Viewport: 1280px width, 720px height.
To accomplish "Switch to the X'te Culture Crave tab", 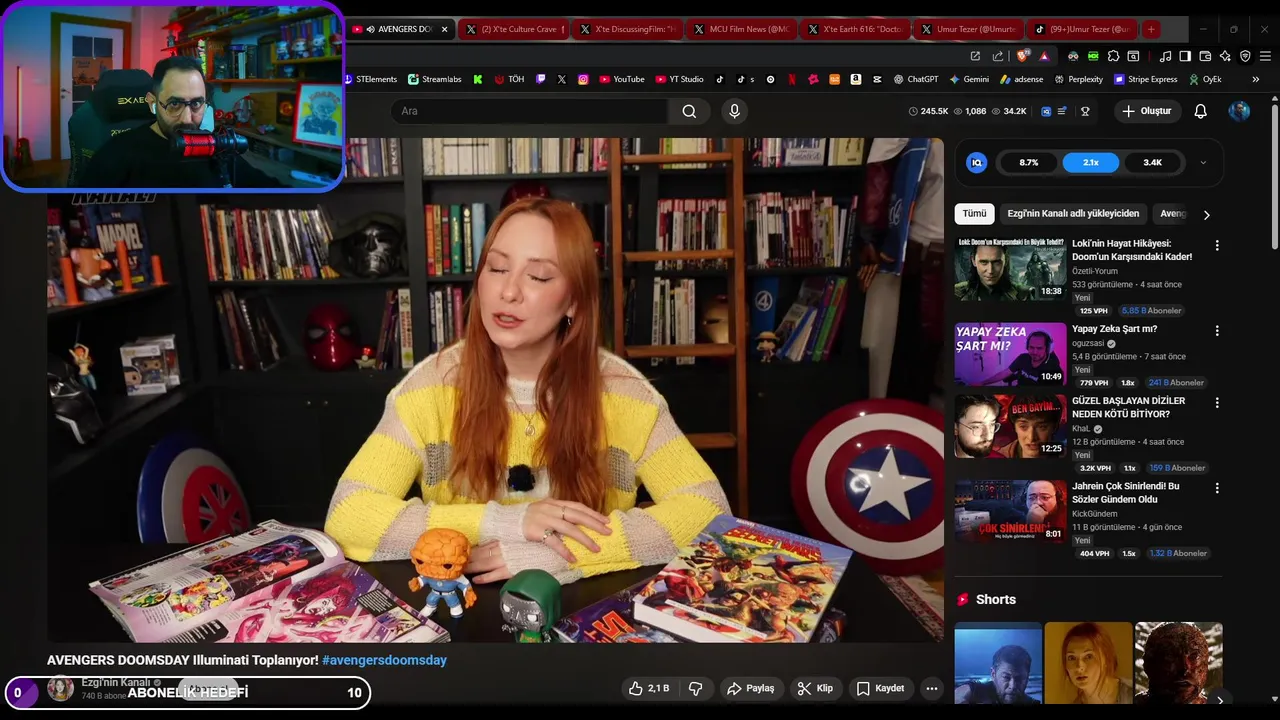I will 515,29.
